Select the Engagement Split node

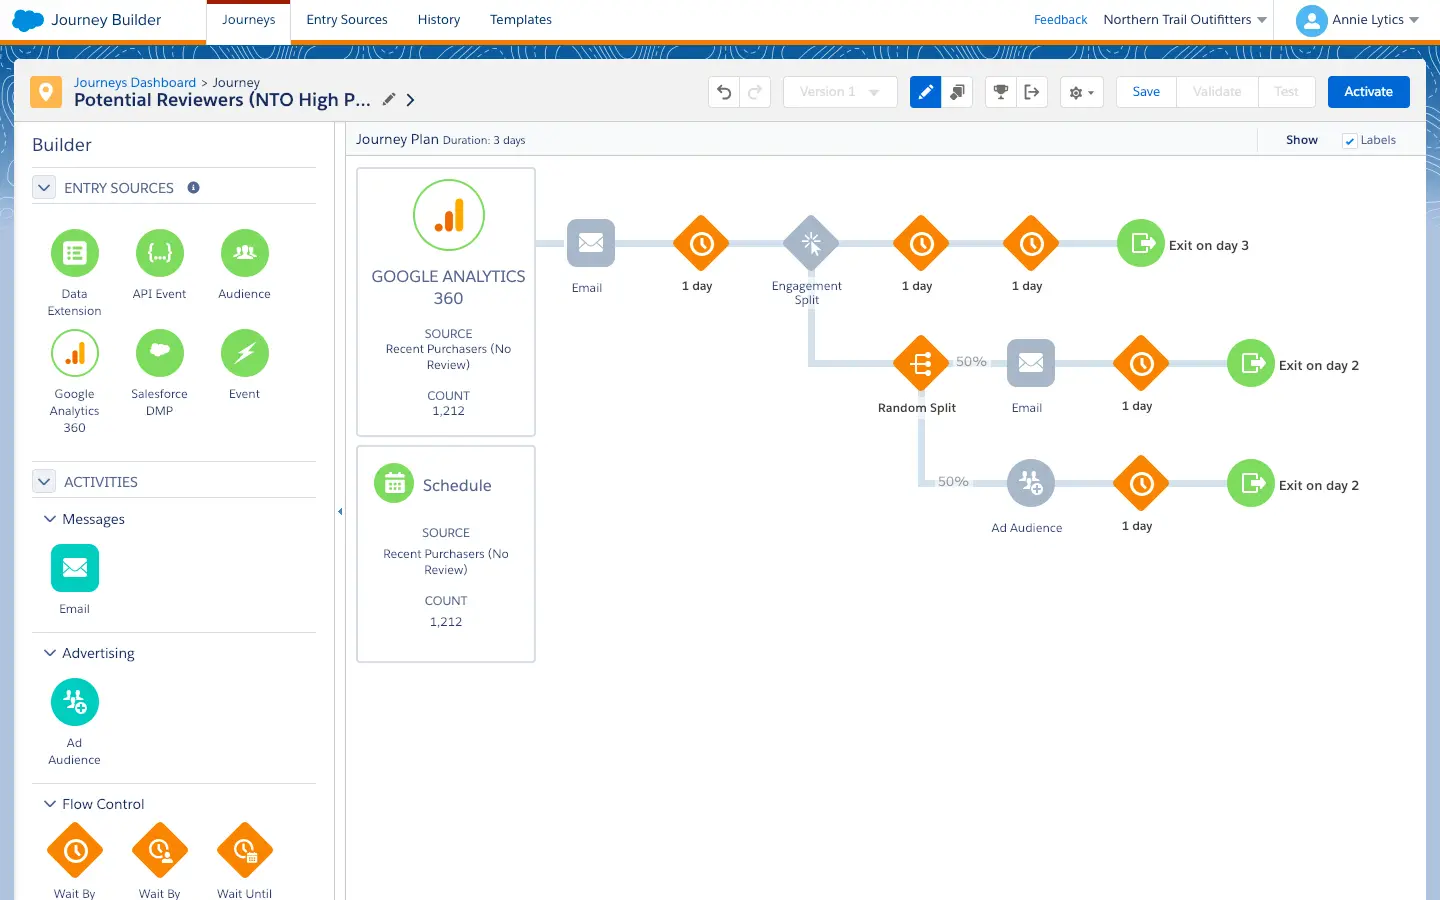click(x=811, y=243)
